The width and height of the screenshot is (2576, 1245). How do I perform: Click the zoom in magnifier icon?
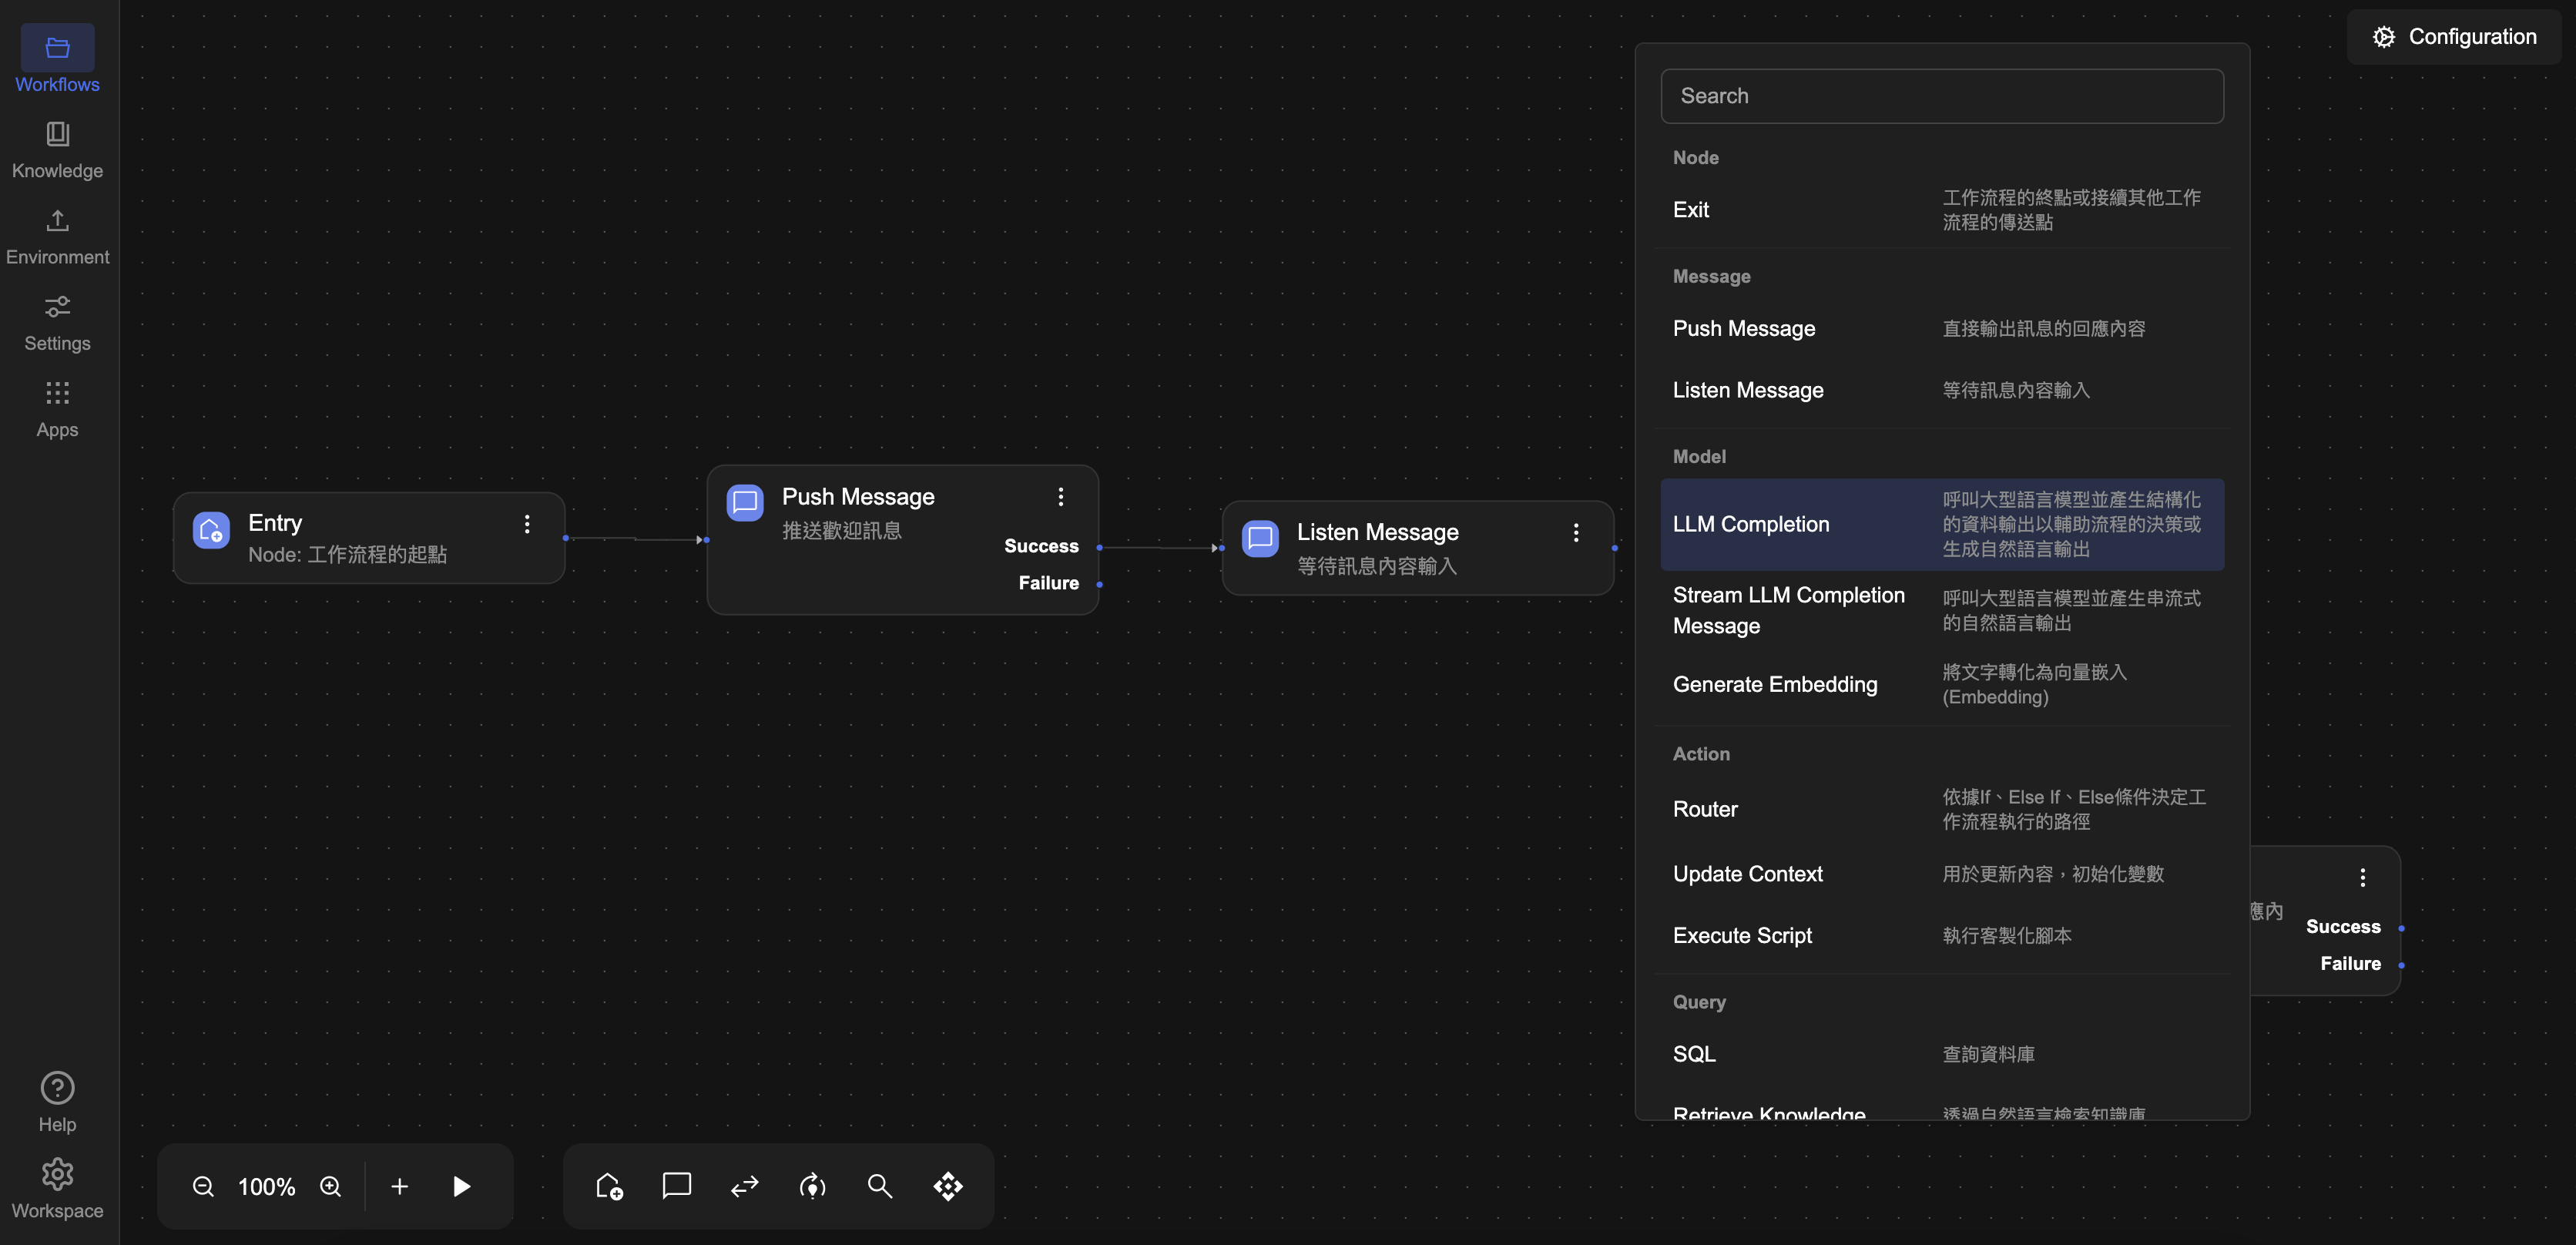point(330,1186)
